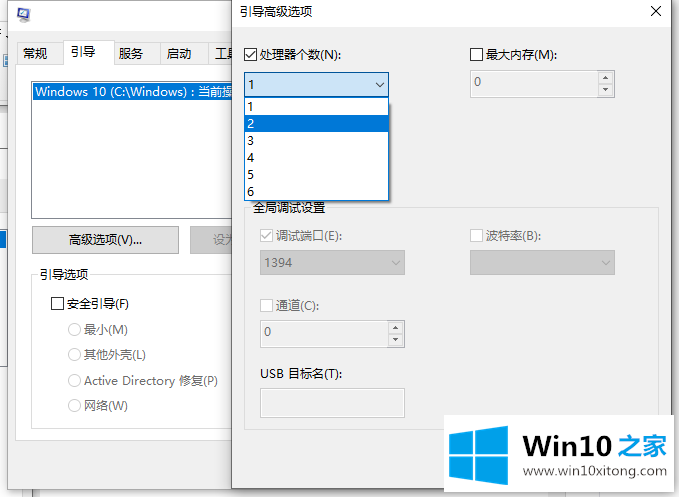The height and width of the screenshot is (497, 679).
Task: Decrease the 最大内存 value with down arrow
Action: click(605, 90)
